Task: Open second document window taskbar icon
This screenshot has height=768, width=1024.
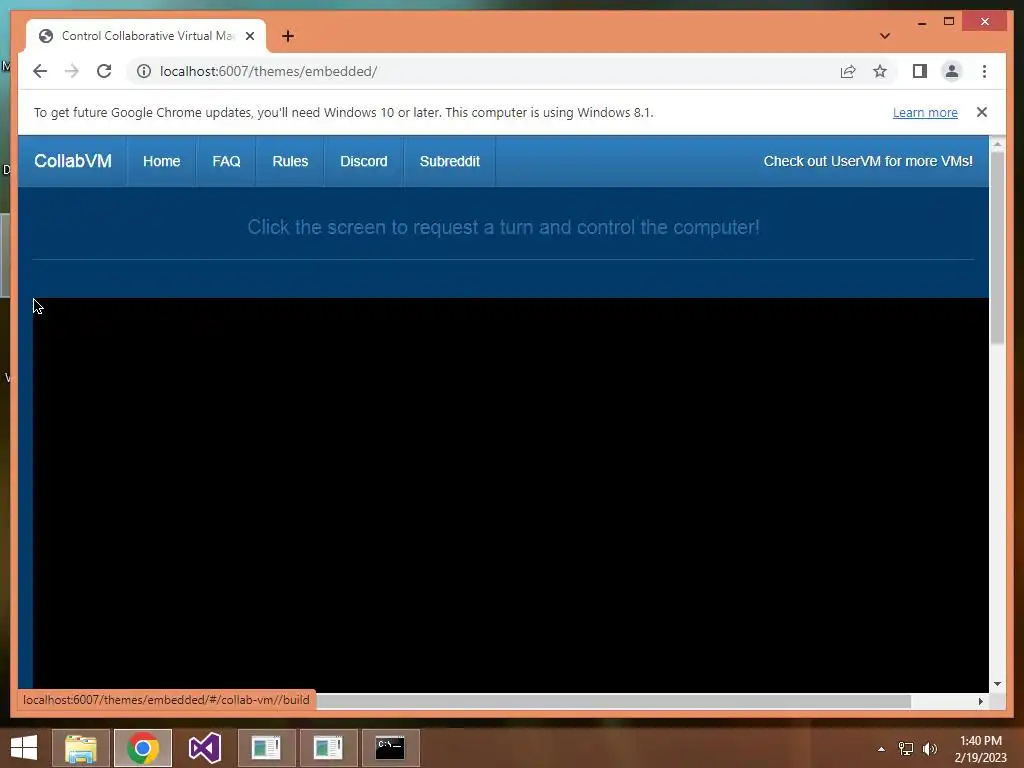Action: (328, 748)
